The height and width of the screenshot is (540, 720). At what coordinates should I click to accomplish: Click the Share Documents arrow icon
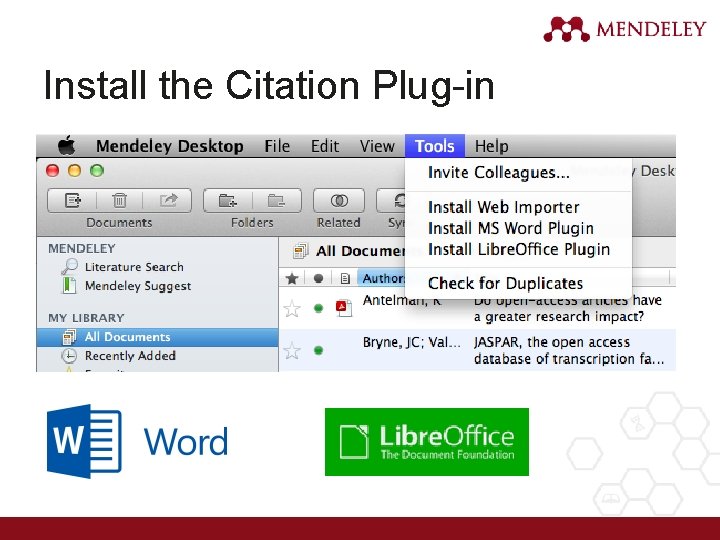(168, 200)
